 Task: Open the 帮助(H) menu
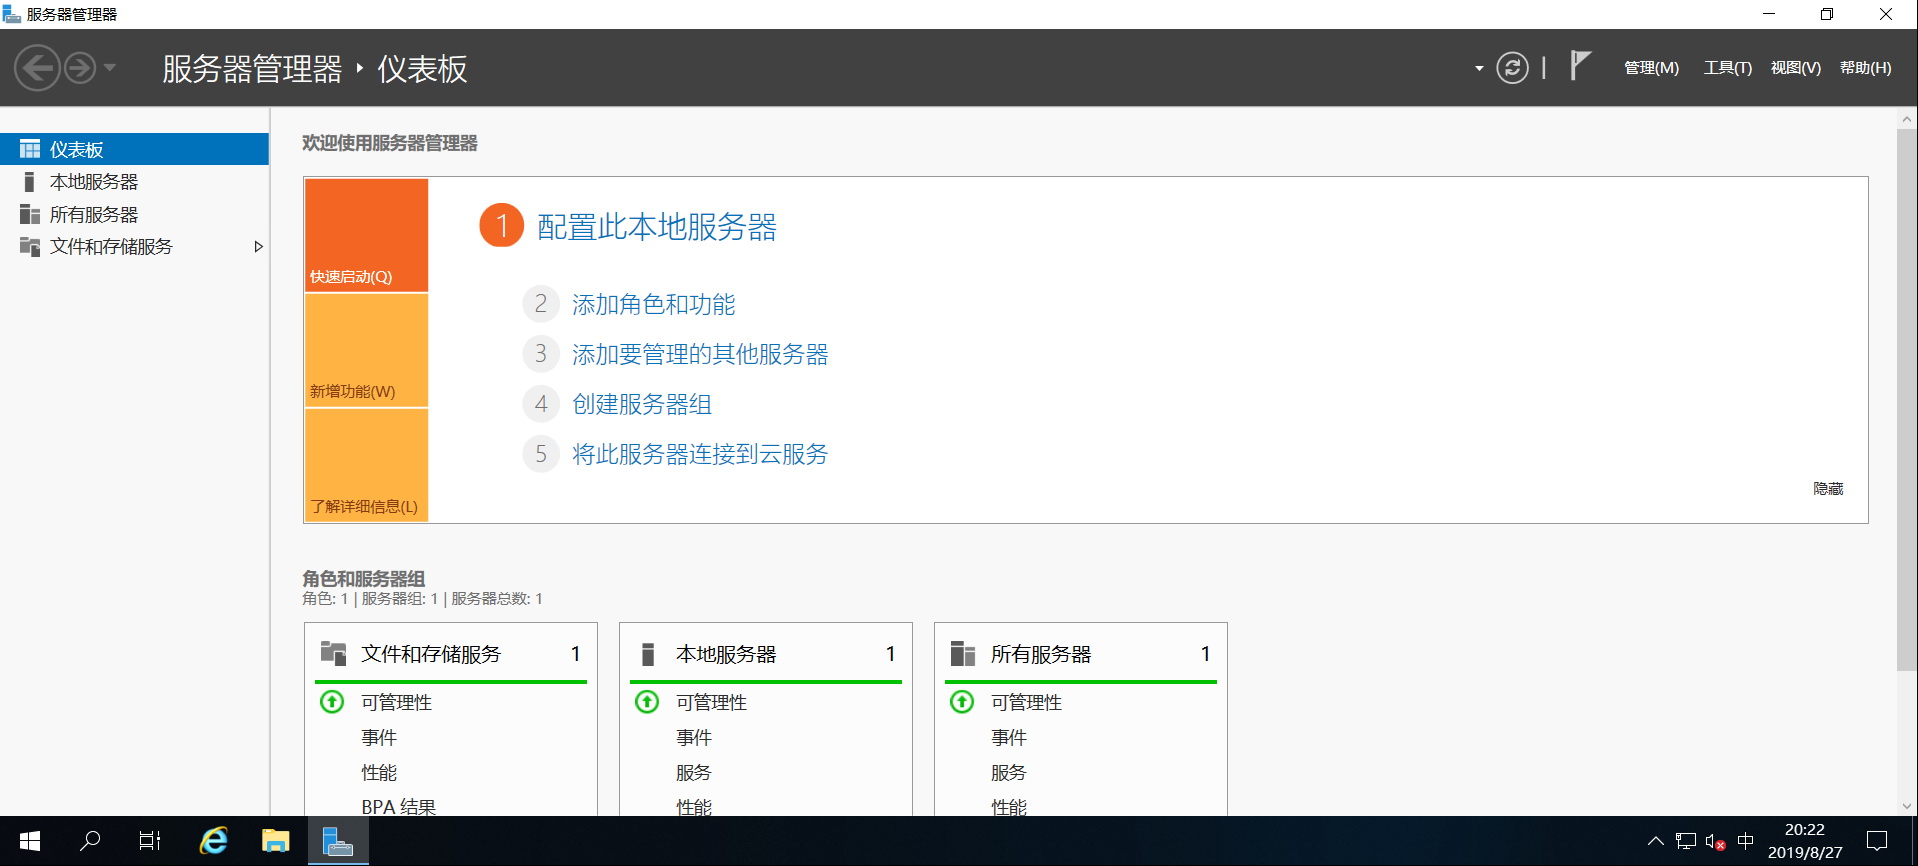pos(1866,68)
